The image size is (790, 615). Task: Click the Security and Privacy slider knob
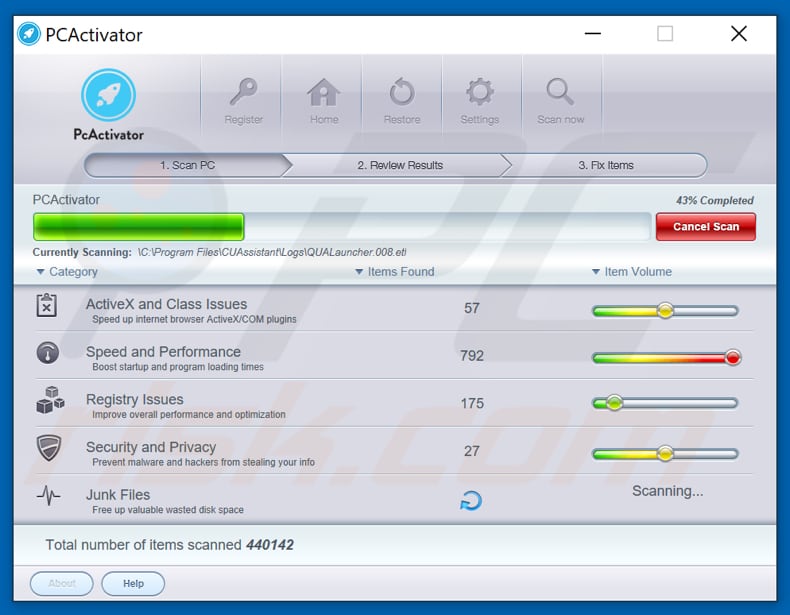(665, 453)
